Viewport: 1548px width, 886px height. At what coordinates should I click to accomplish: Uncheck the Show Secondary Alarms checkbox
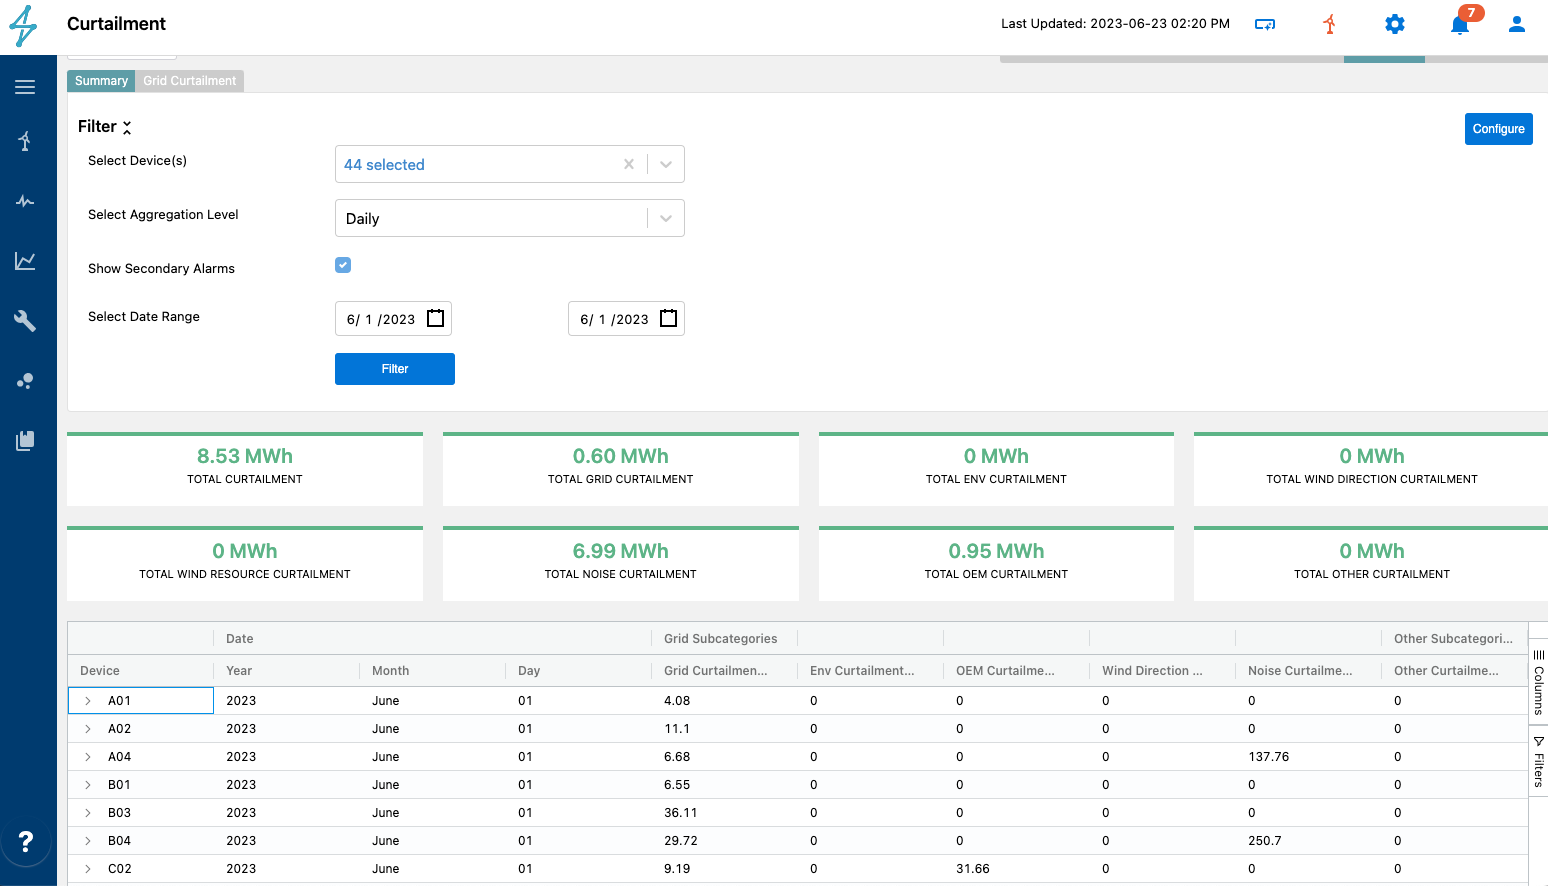coord(343,265)
